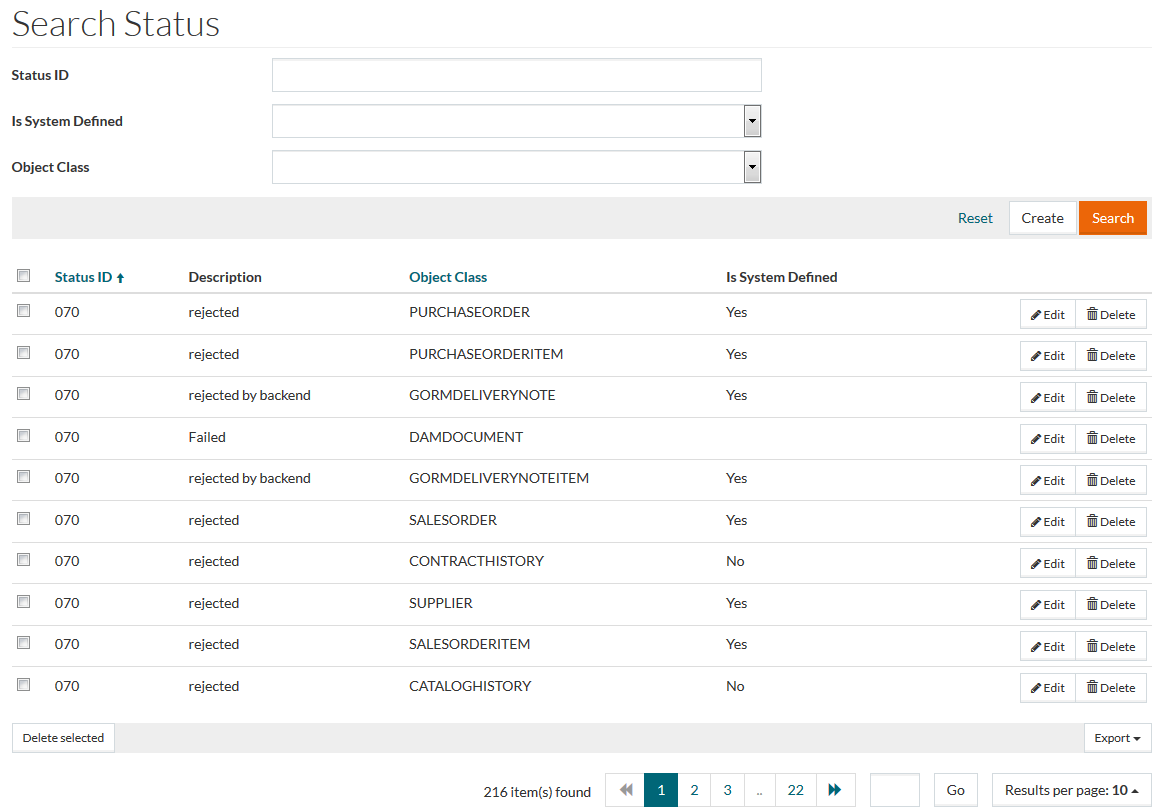Jump to page 22 in pagination
The height and width of the screenshot is (810, 1161).
795,790
